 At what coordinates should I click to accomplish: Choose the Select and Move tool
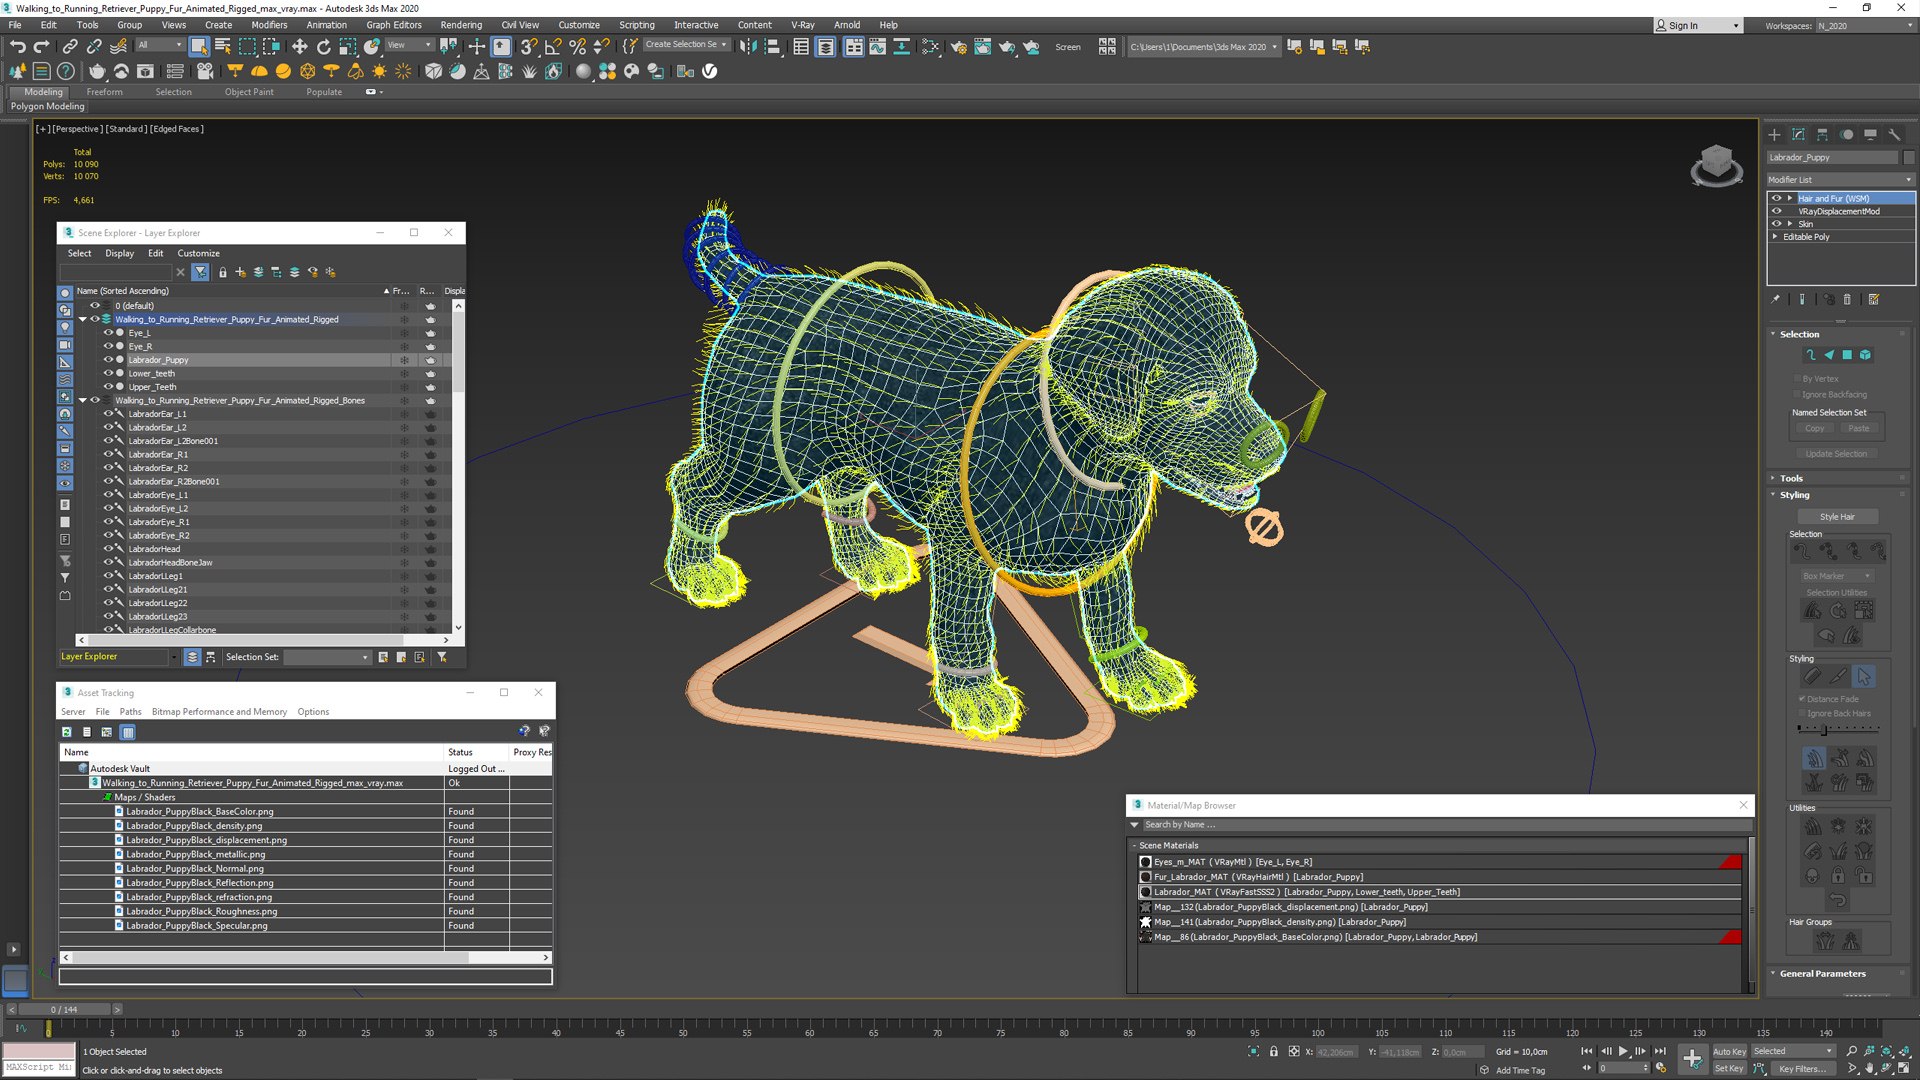click(x=299, y=46)
